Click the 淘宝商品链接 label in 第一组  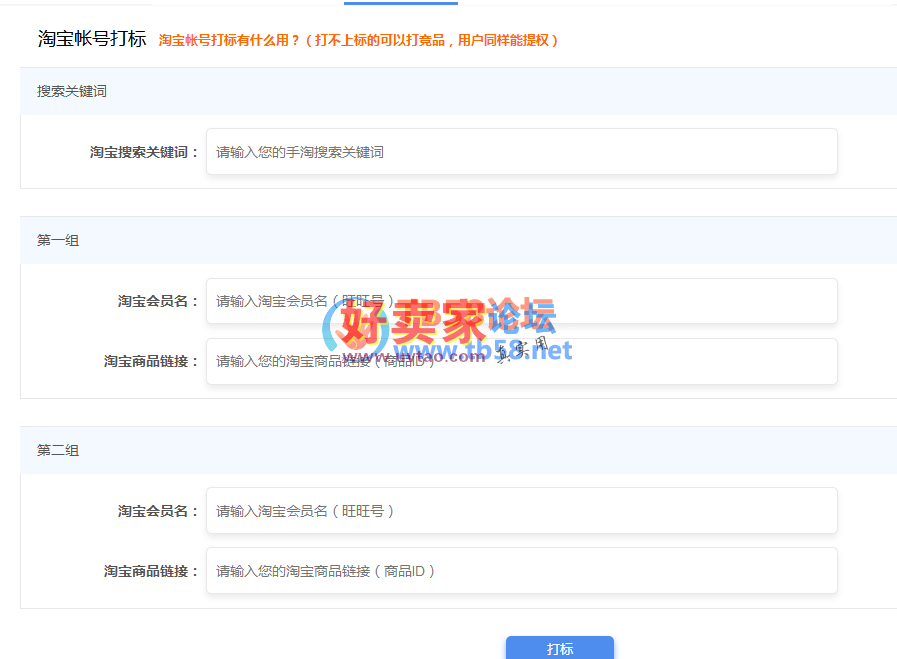click(151, 361)
